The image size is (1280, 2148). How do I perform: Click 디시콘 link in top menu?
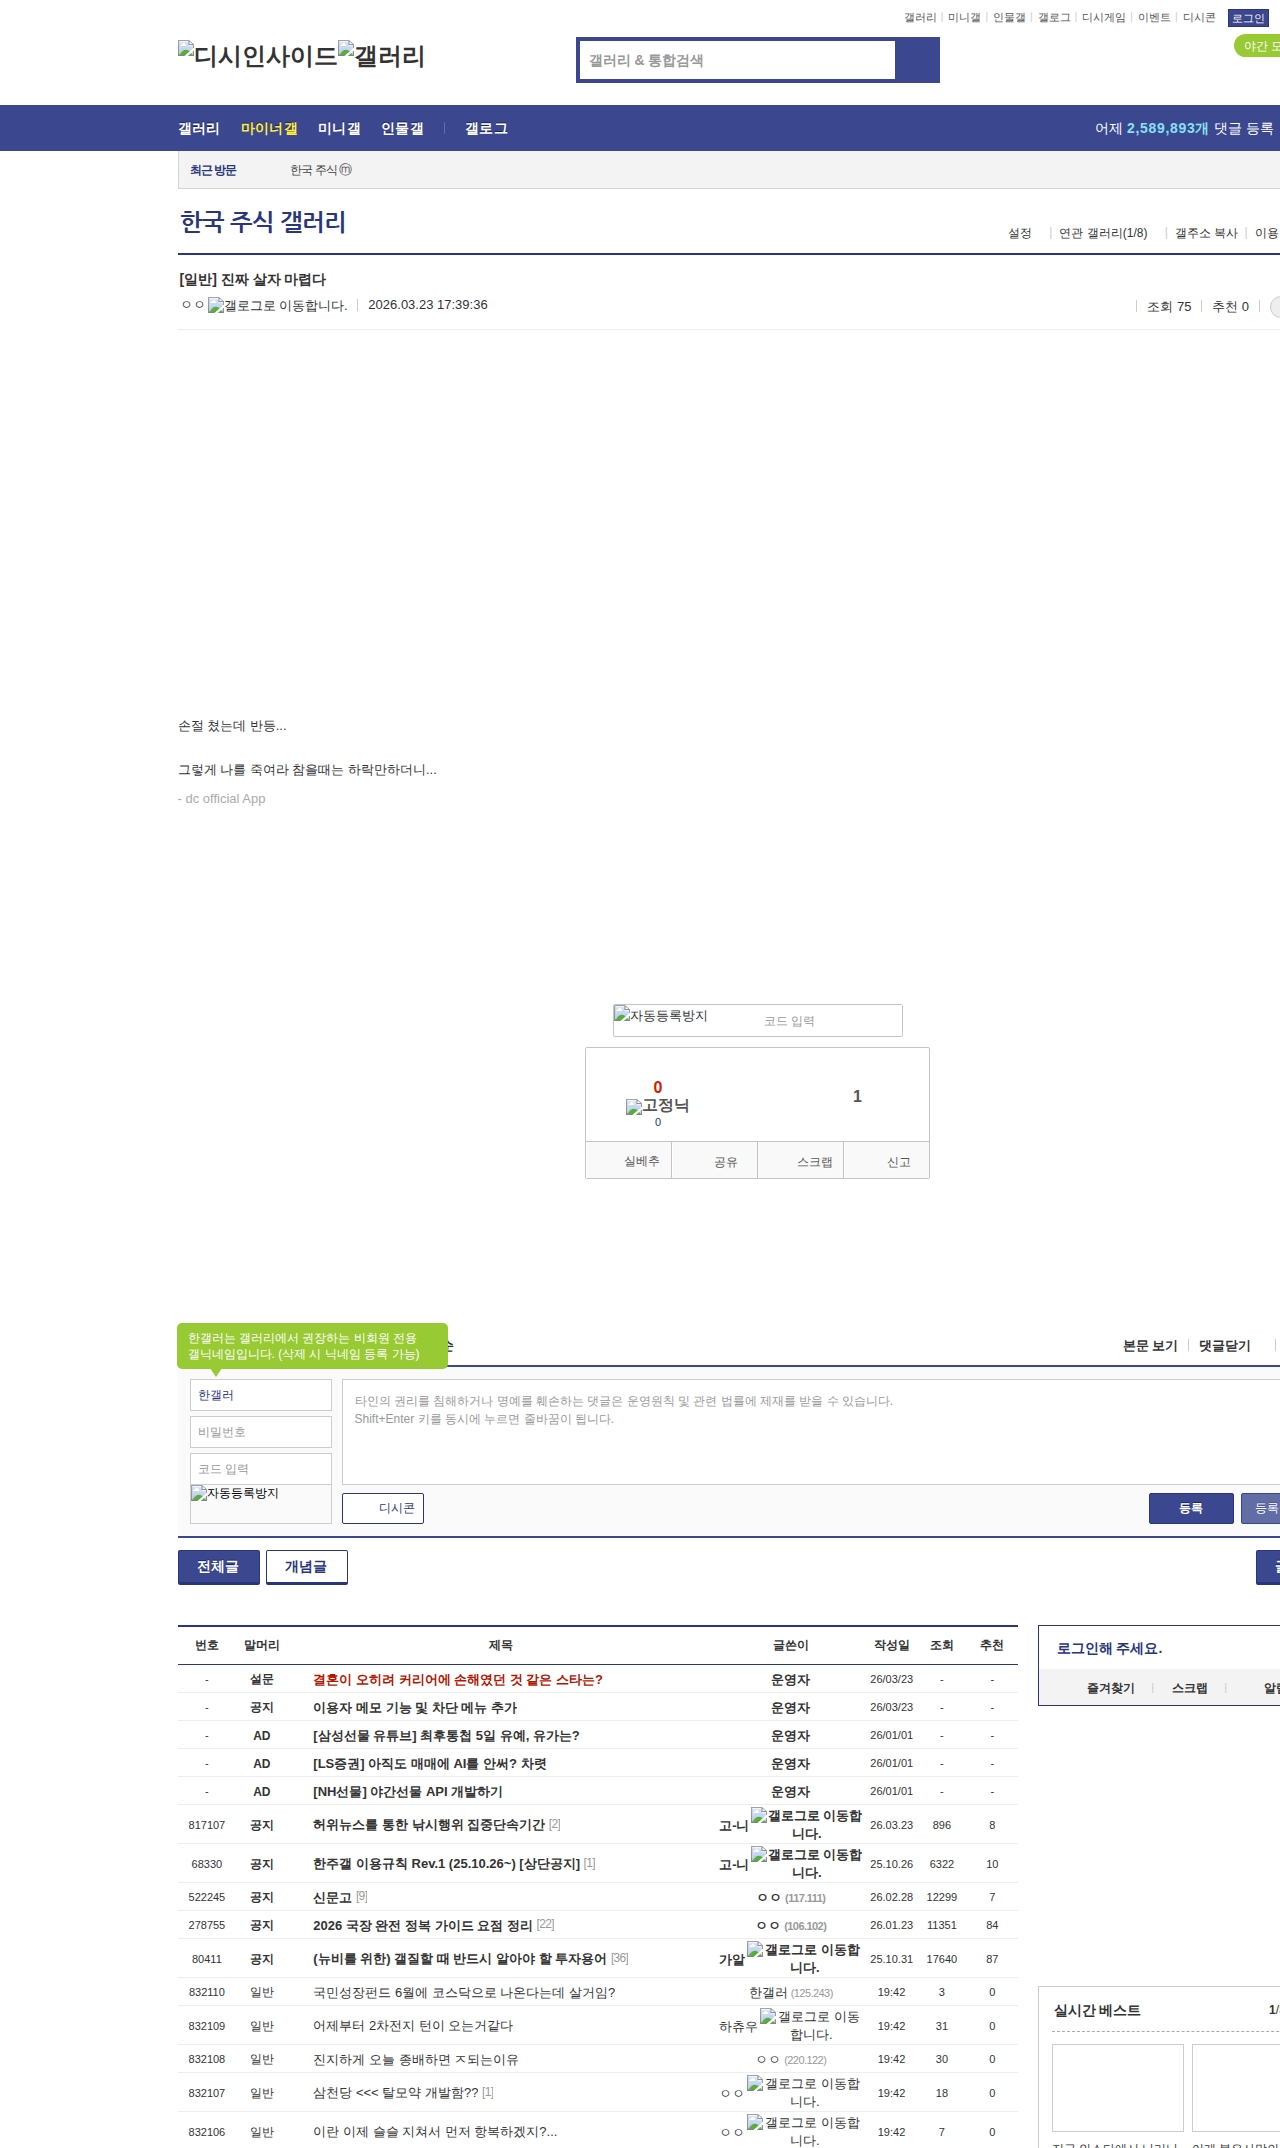pos(1199,18)
